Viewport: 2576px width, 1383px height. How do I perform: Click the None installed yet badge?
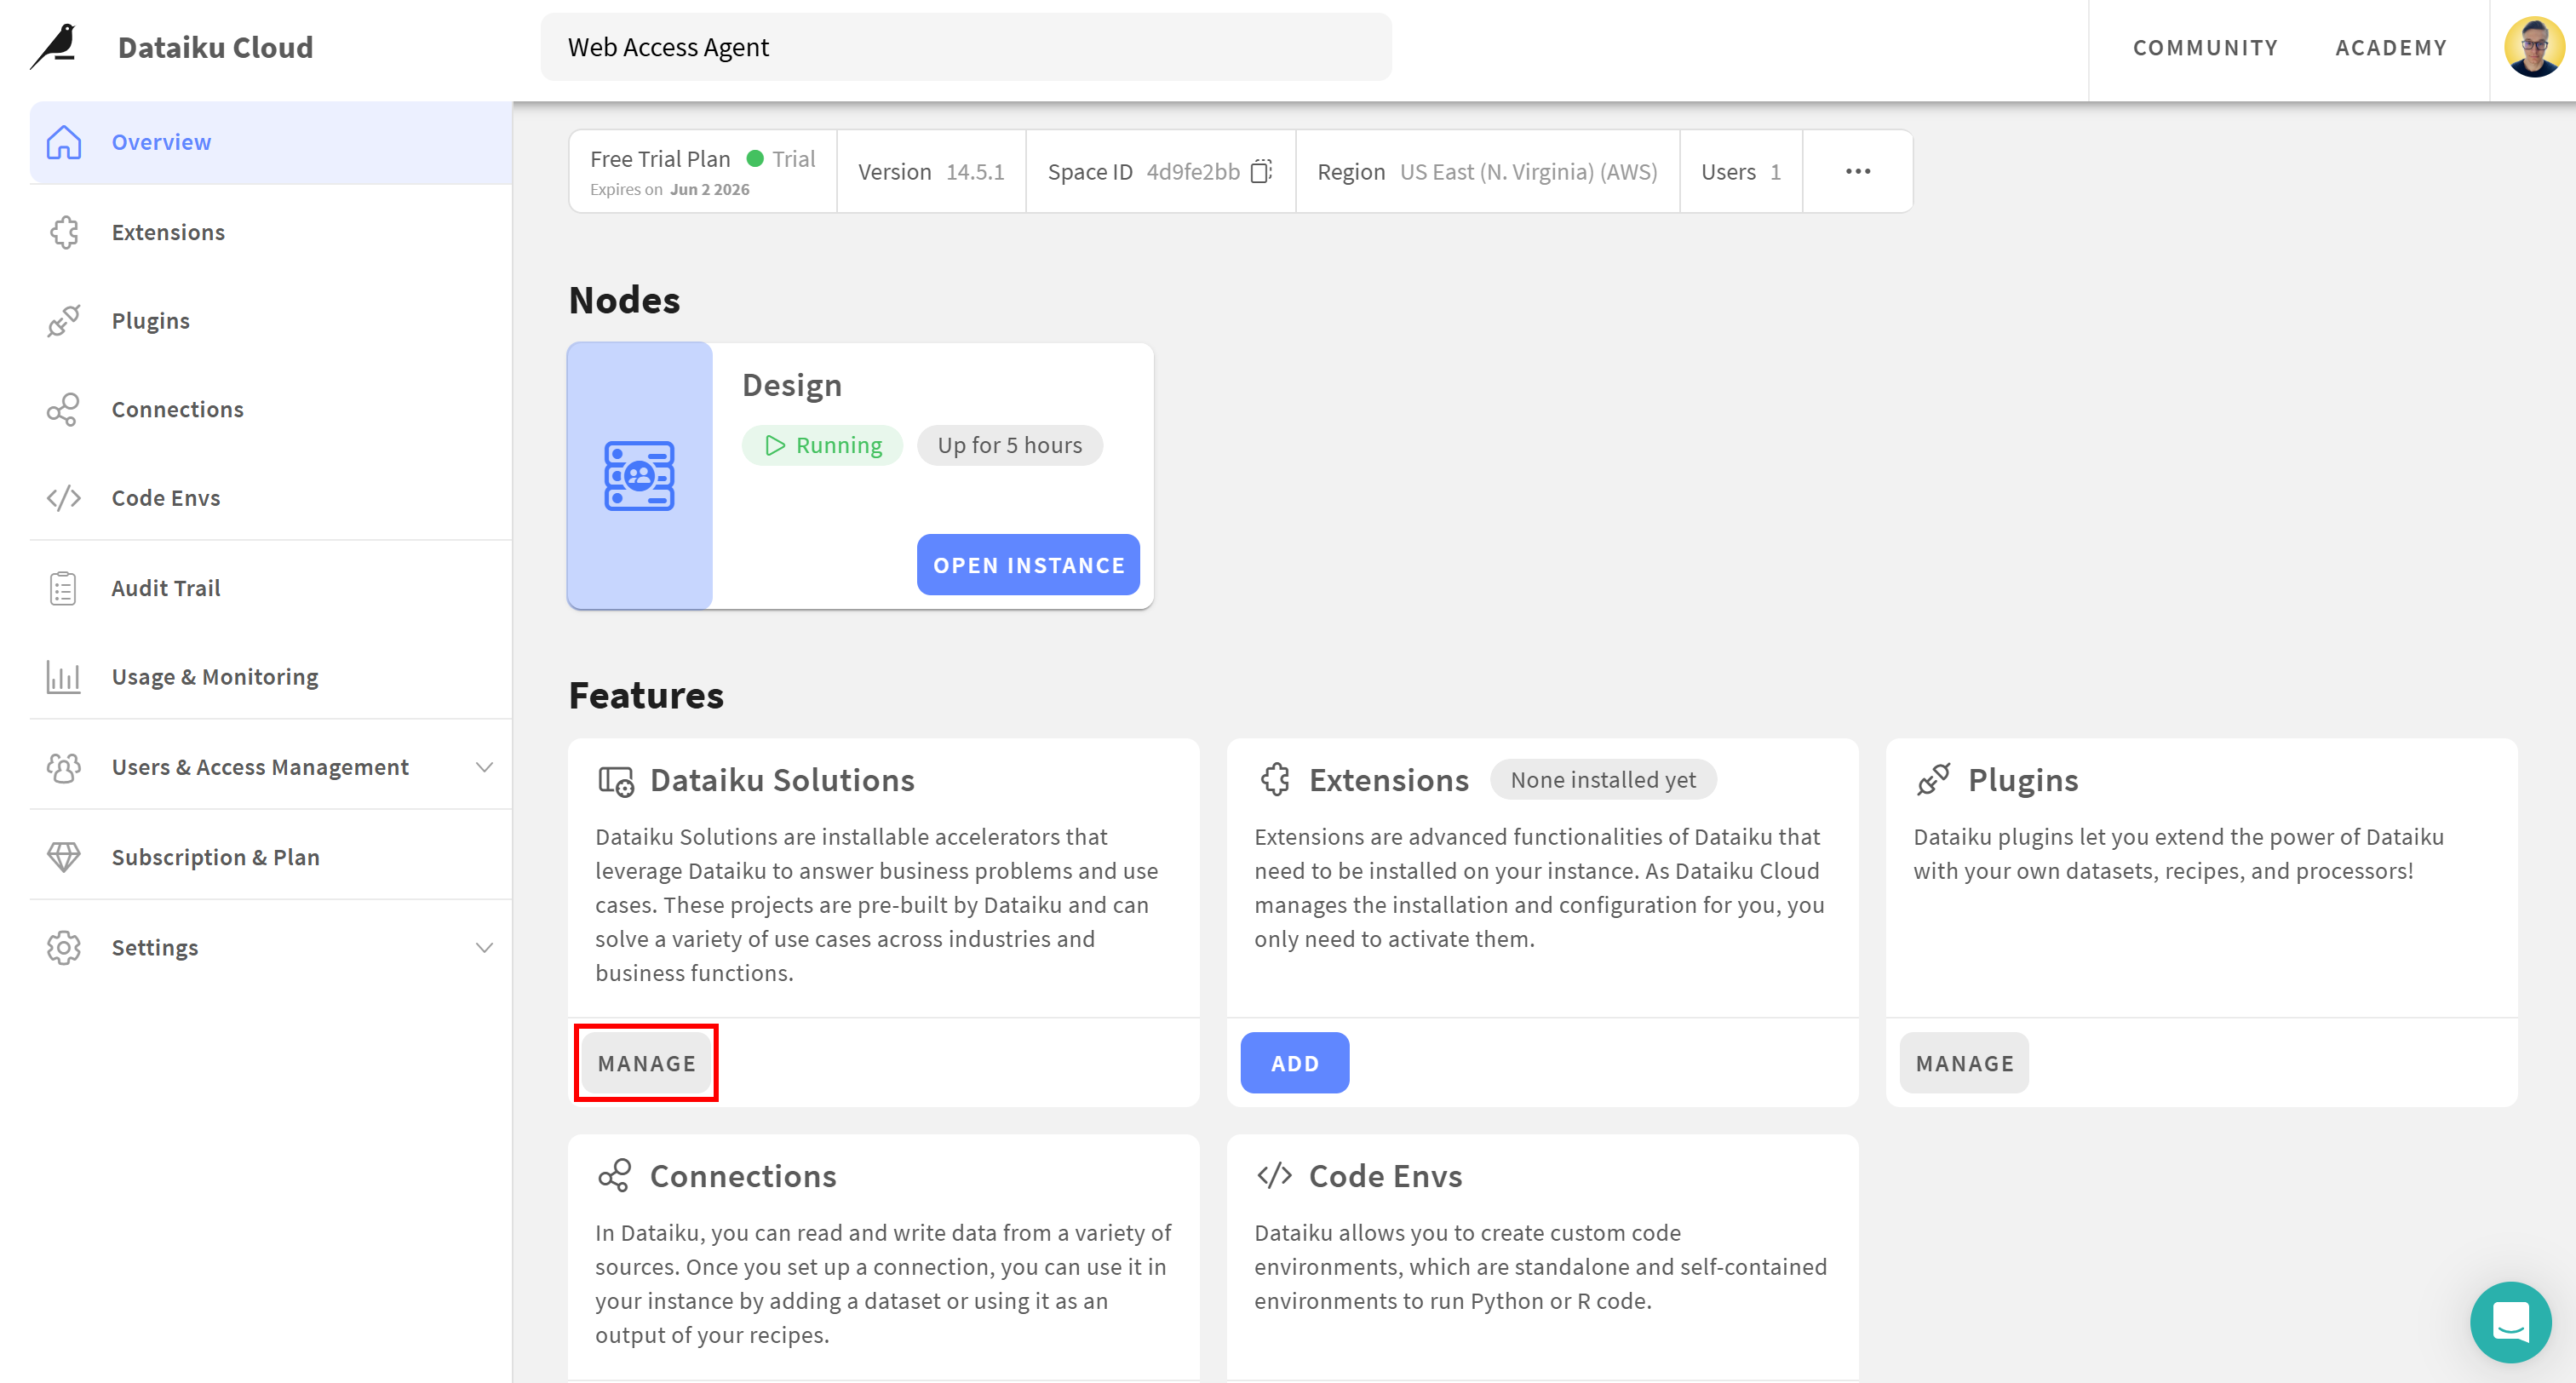click(1603, 780)
